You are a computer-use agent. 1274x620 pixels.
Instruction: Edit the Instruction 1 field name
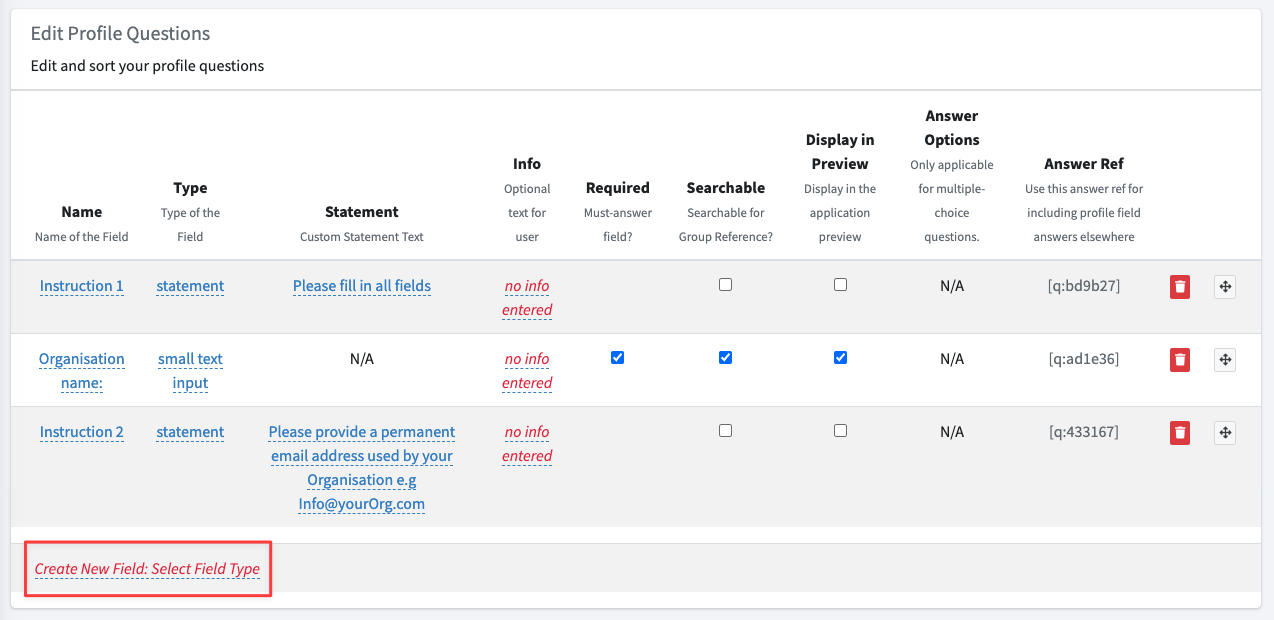coord(82,286)
